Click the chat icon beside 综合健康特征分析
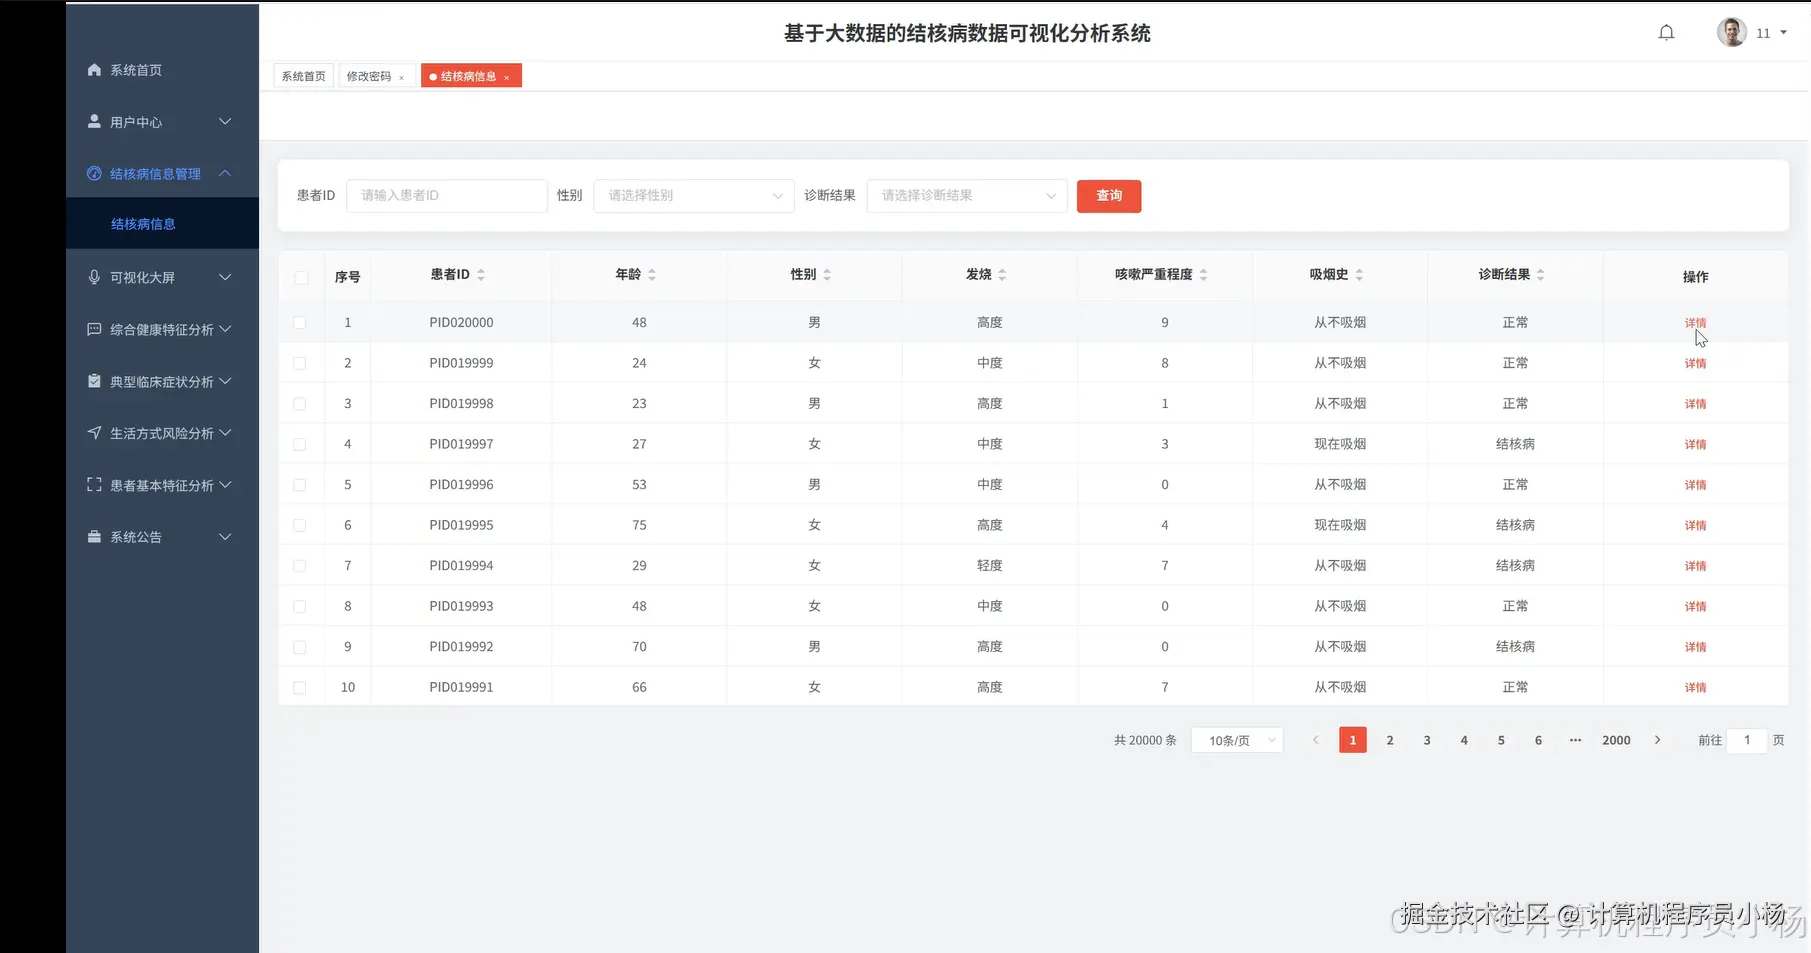 94,329
